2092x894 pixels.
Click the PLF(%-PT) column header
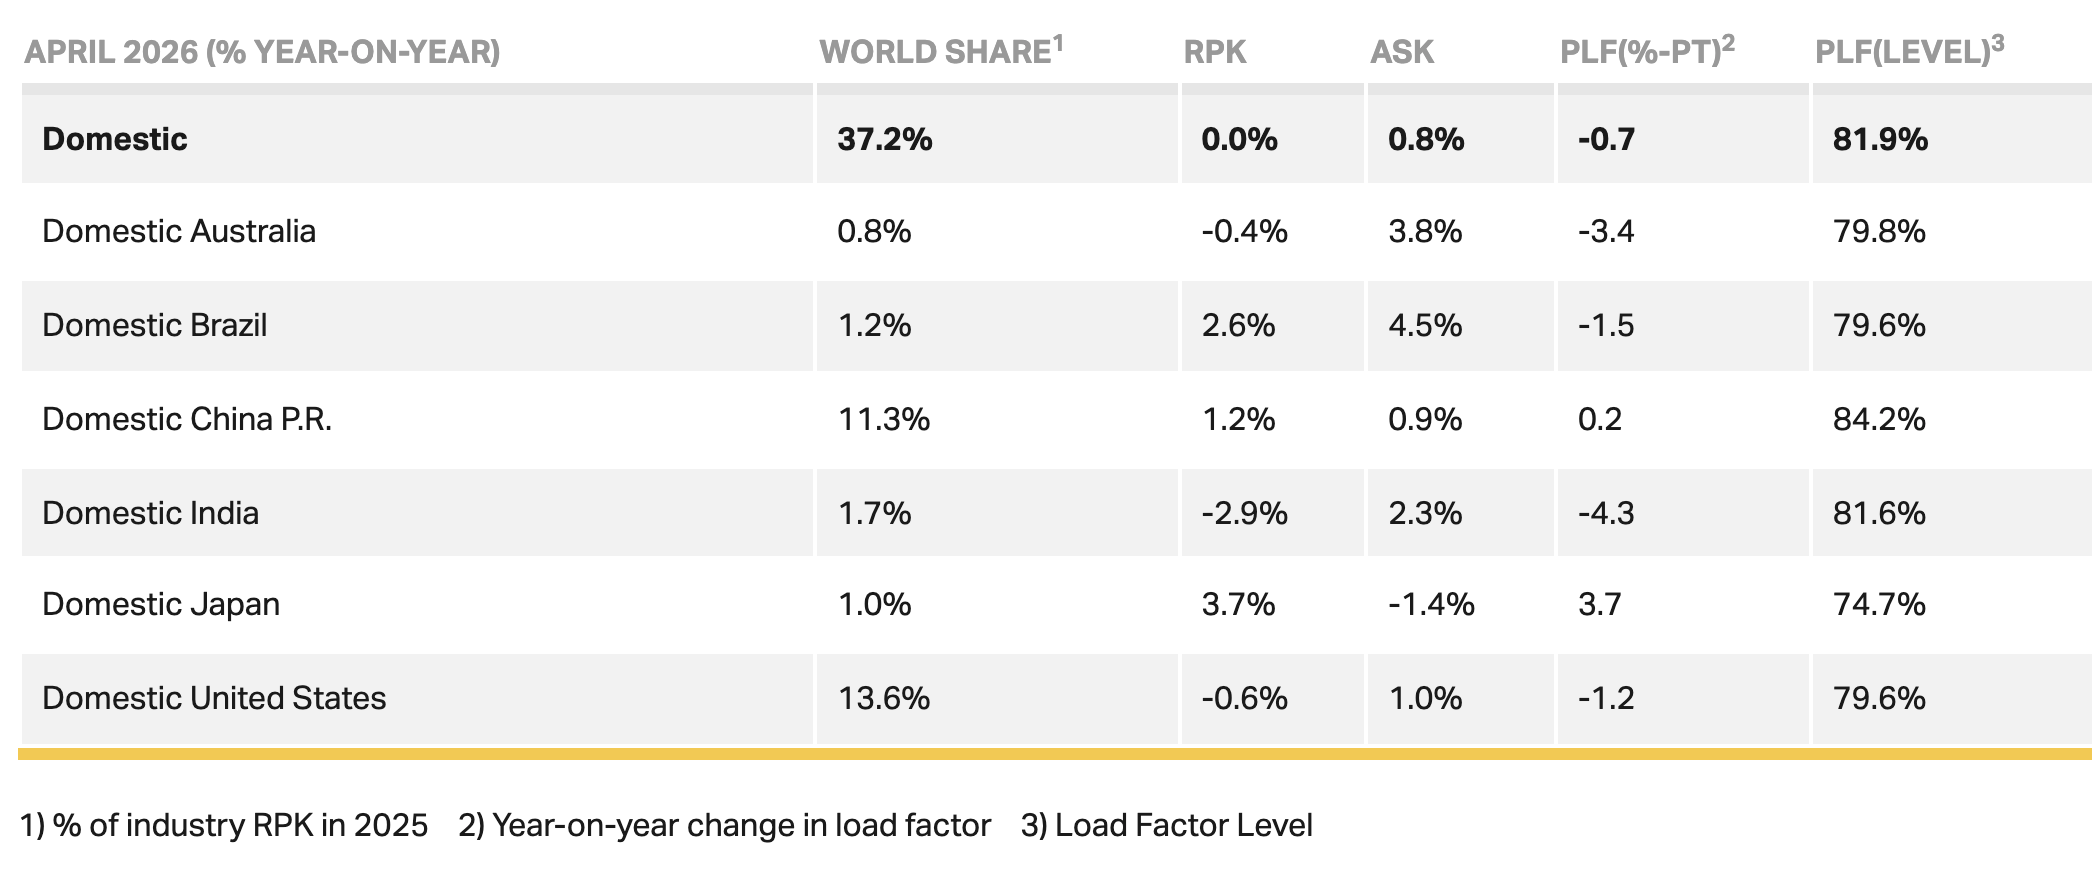tap(1647, 51)
